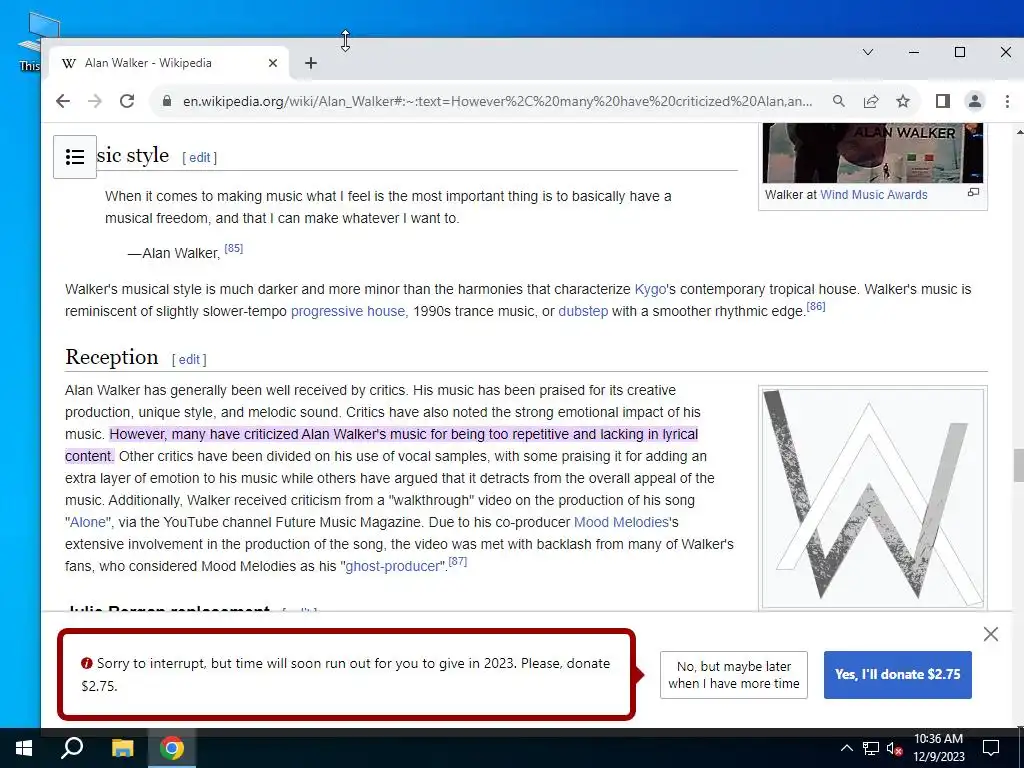Open citation 87 reference

click(458, 561)
